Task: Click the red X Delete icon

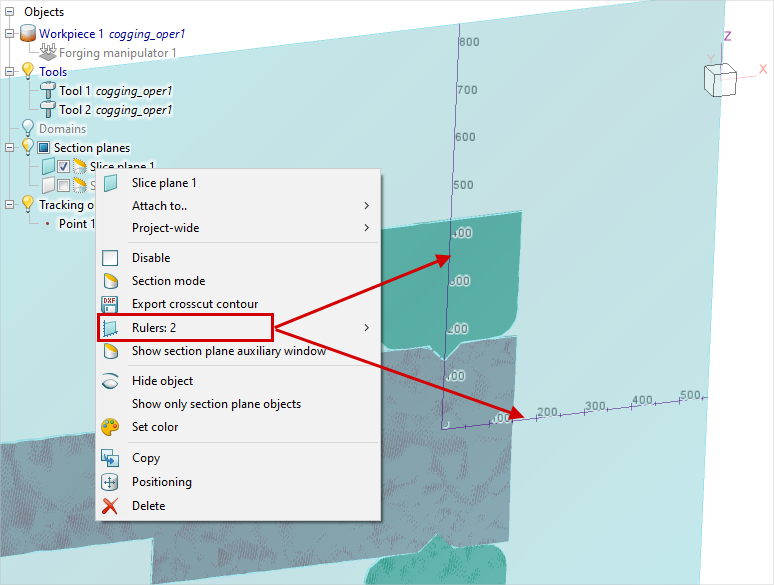Action: click(x=111, y=506)
